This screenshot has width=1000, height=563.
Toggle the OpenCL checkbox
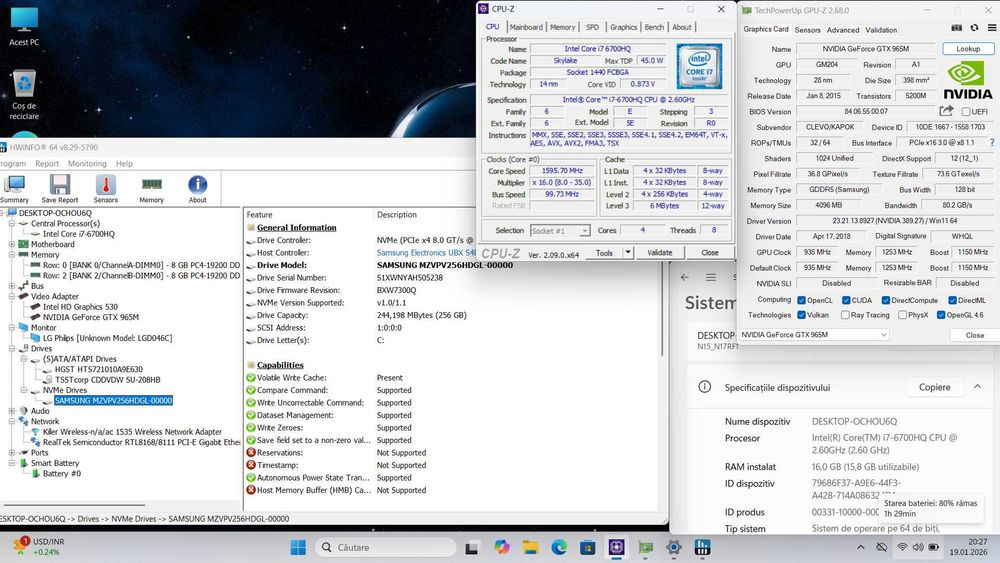tap(802, 300)
